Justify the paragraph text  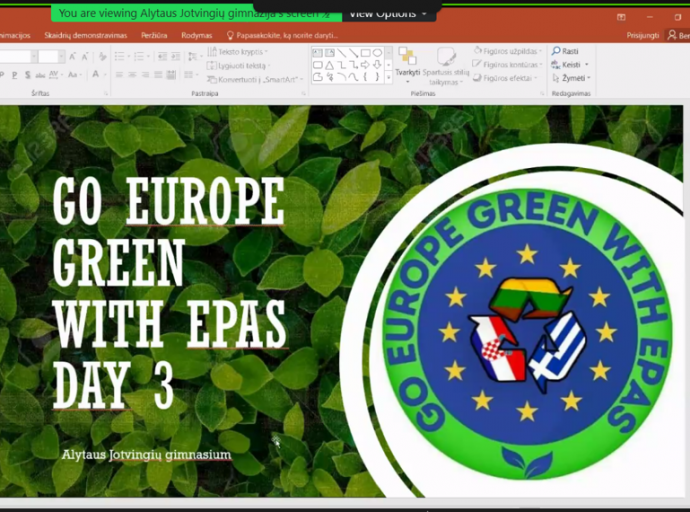point(158,75)
